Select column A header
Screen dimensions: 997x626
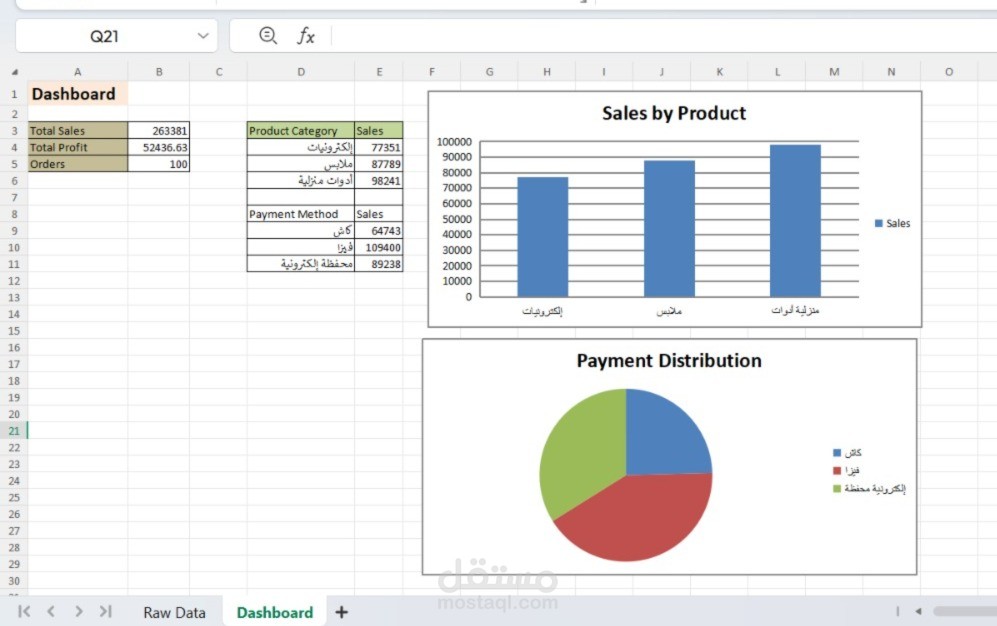[78, 72]
